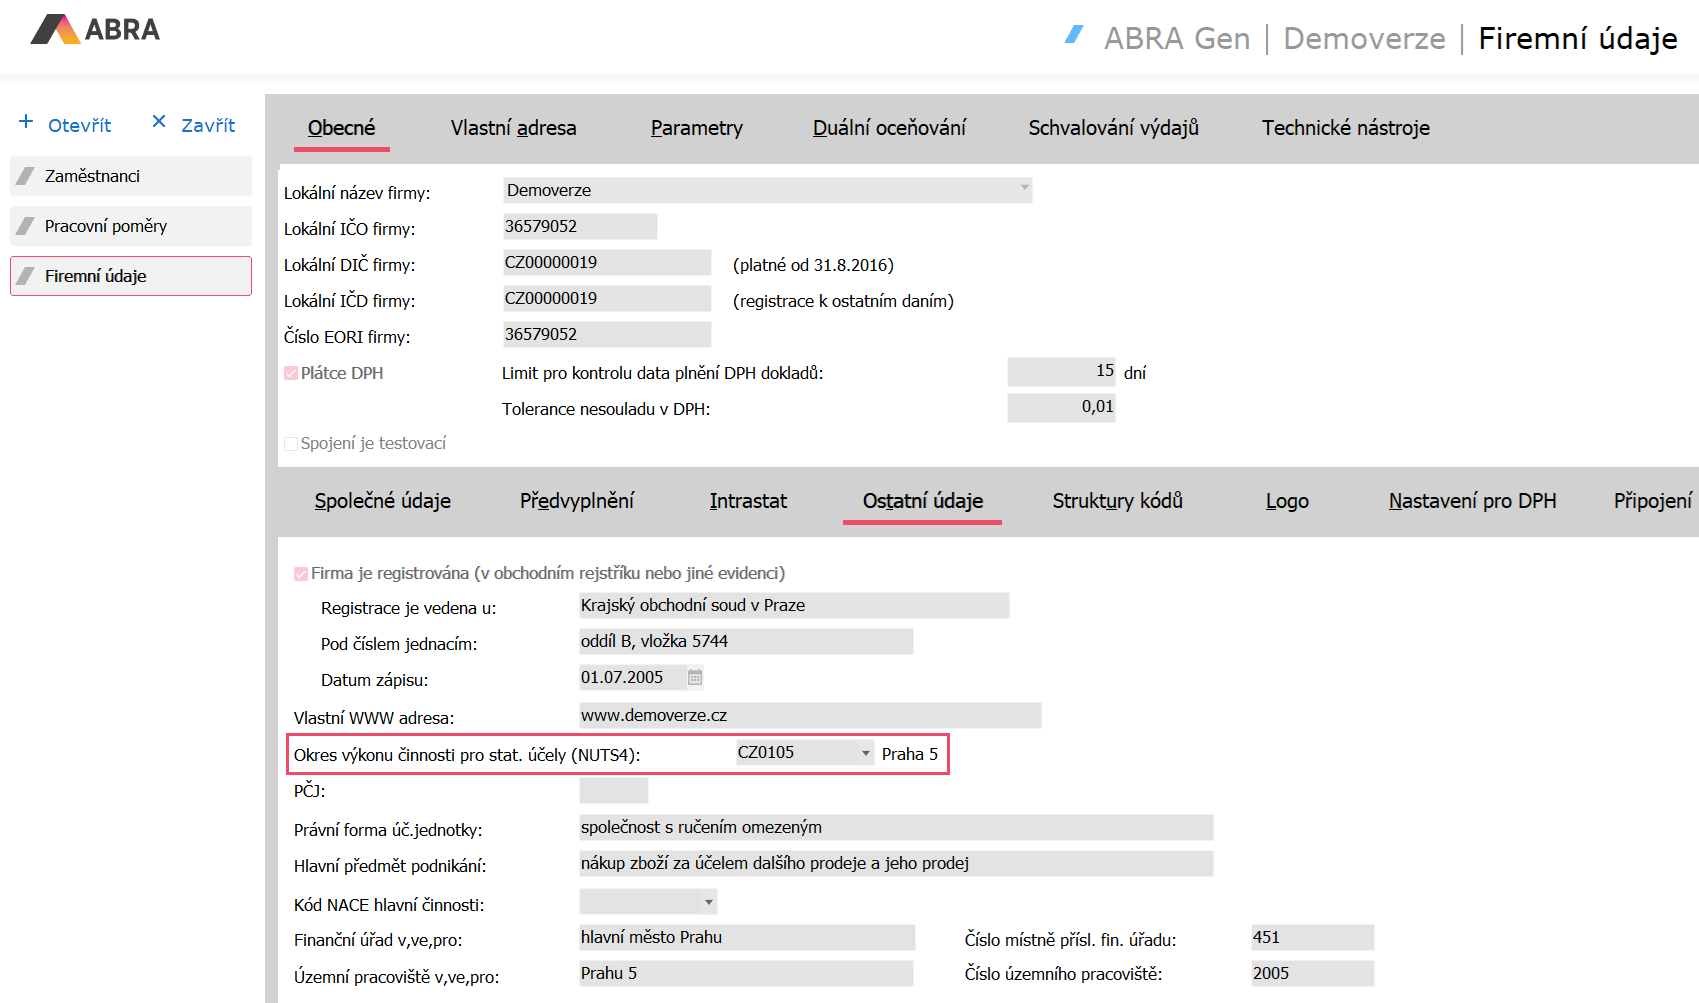The image size is (1699, 1003).
Task: Expand the Lokální název firmy dropdown
Action: click(1024, 188)
